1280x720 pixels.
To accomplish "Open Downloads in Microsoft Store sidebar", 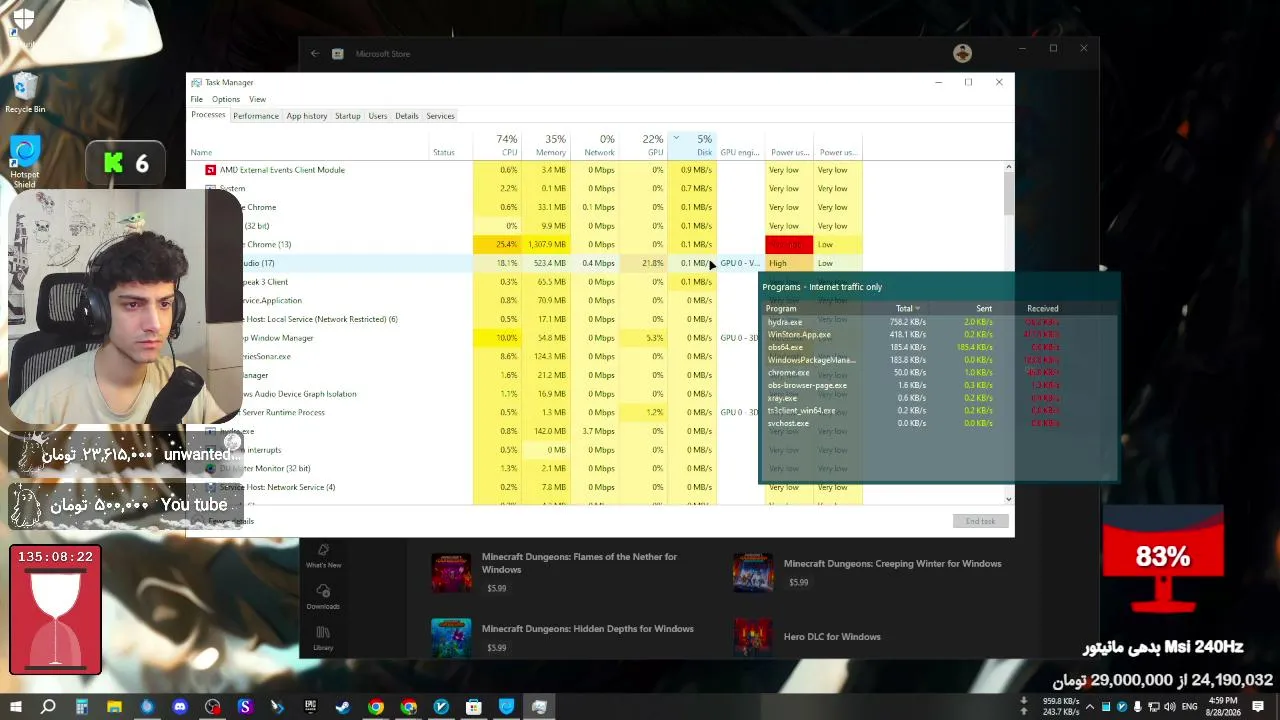I will (x=323, y=598).
